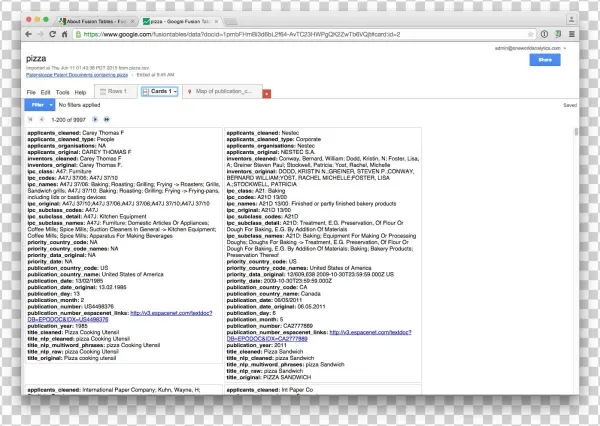Image resolution: width=600 pixels, height=426 pixels.
Task: Open the Cards 1 tab dropdown arrow
Action: pyautogui.click(x=175, y=92)
